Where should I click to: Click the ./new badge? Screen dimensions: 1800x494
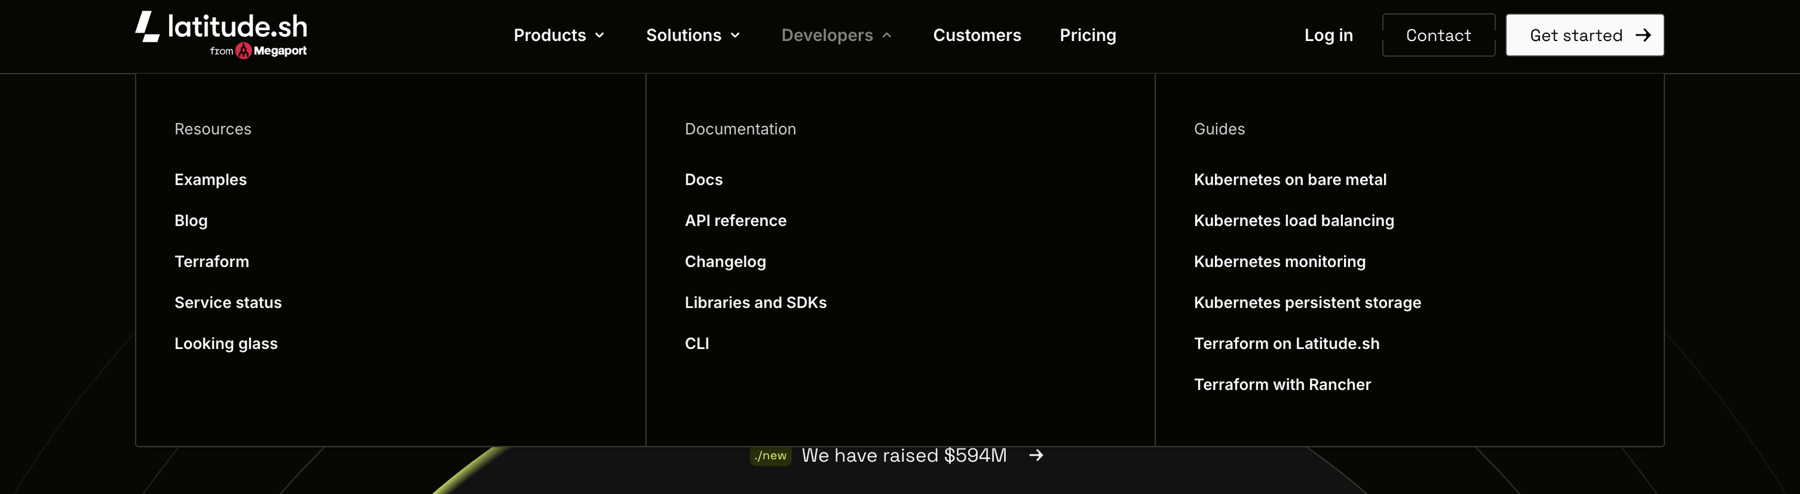pos(770,456)
